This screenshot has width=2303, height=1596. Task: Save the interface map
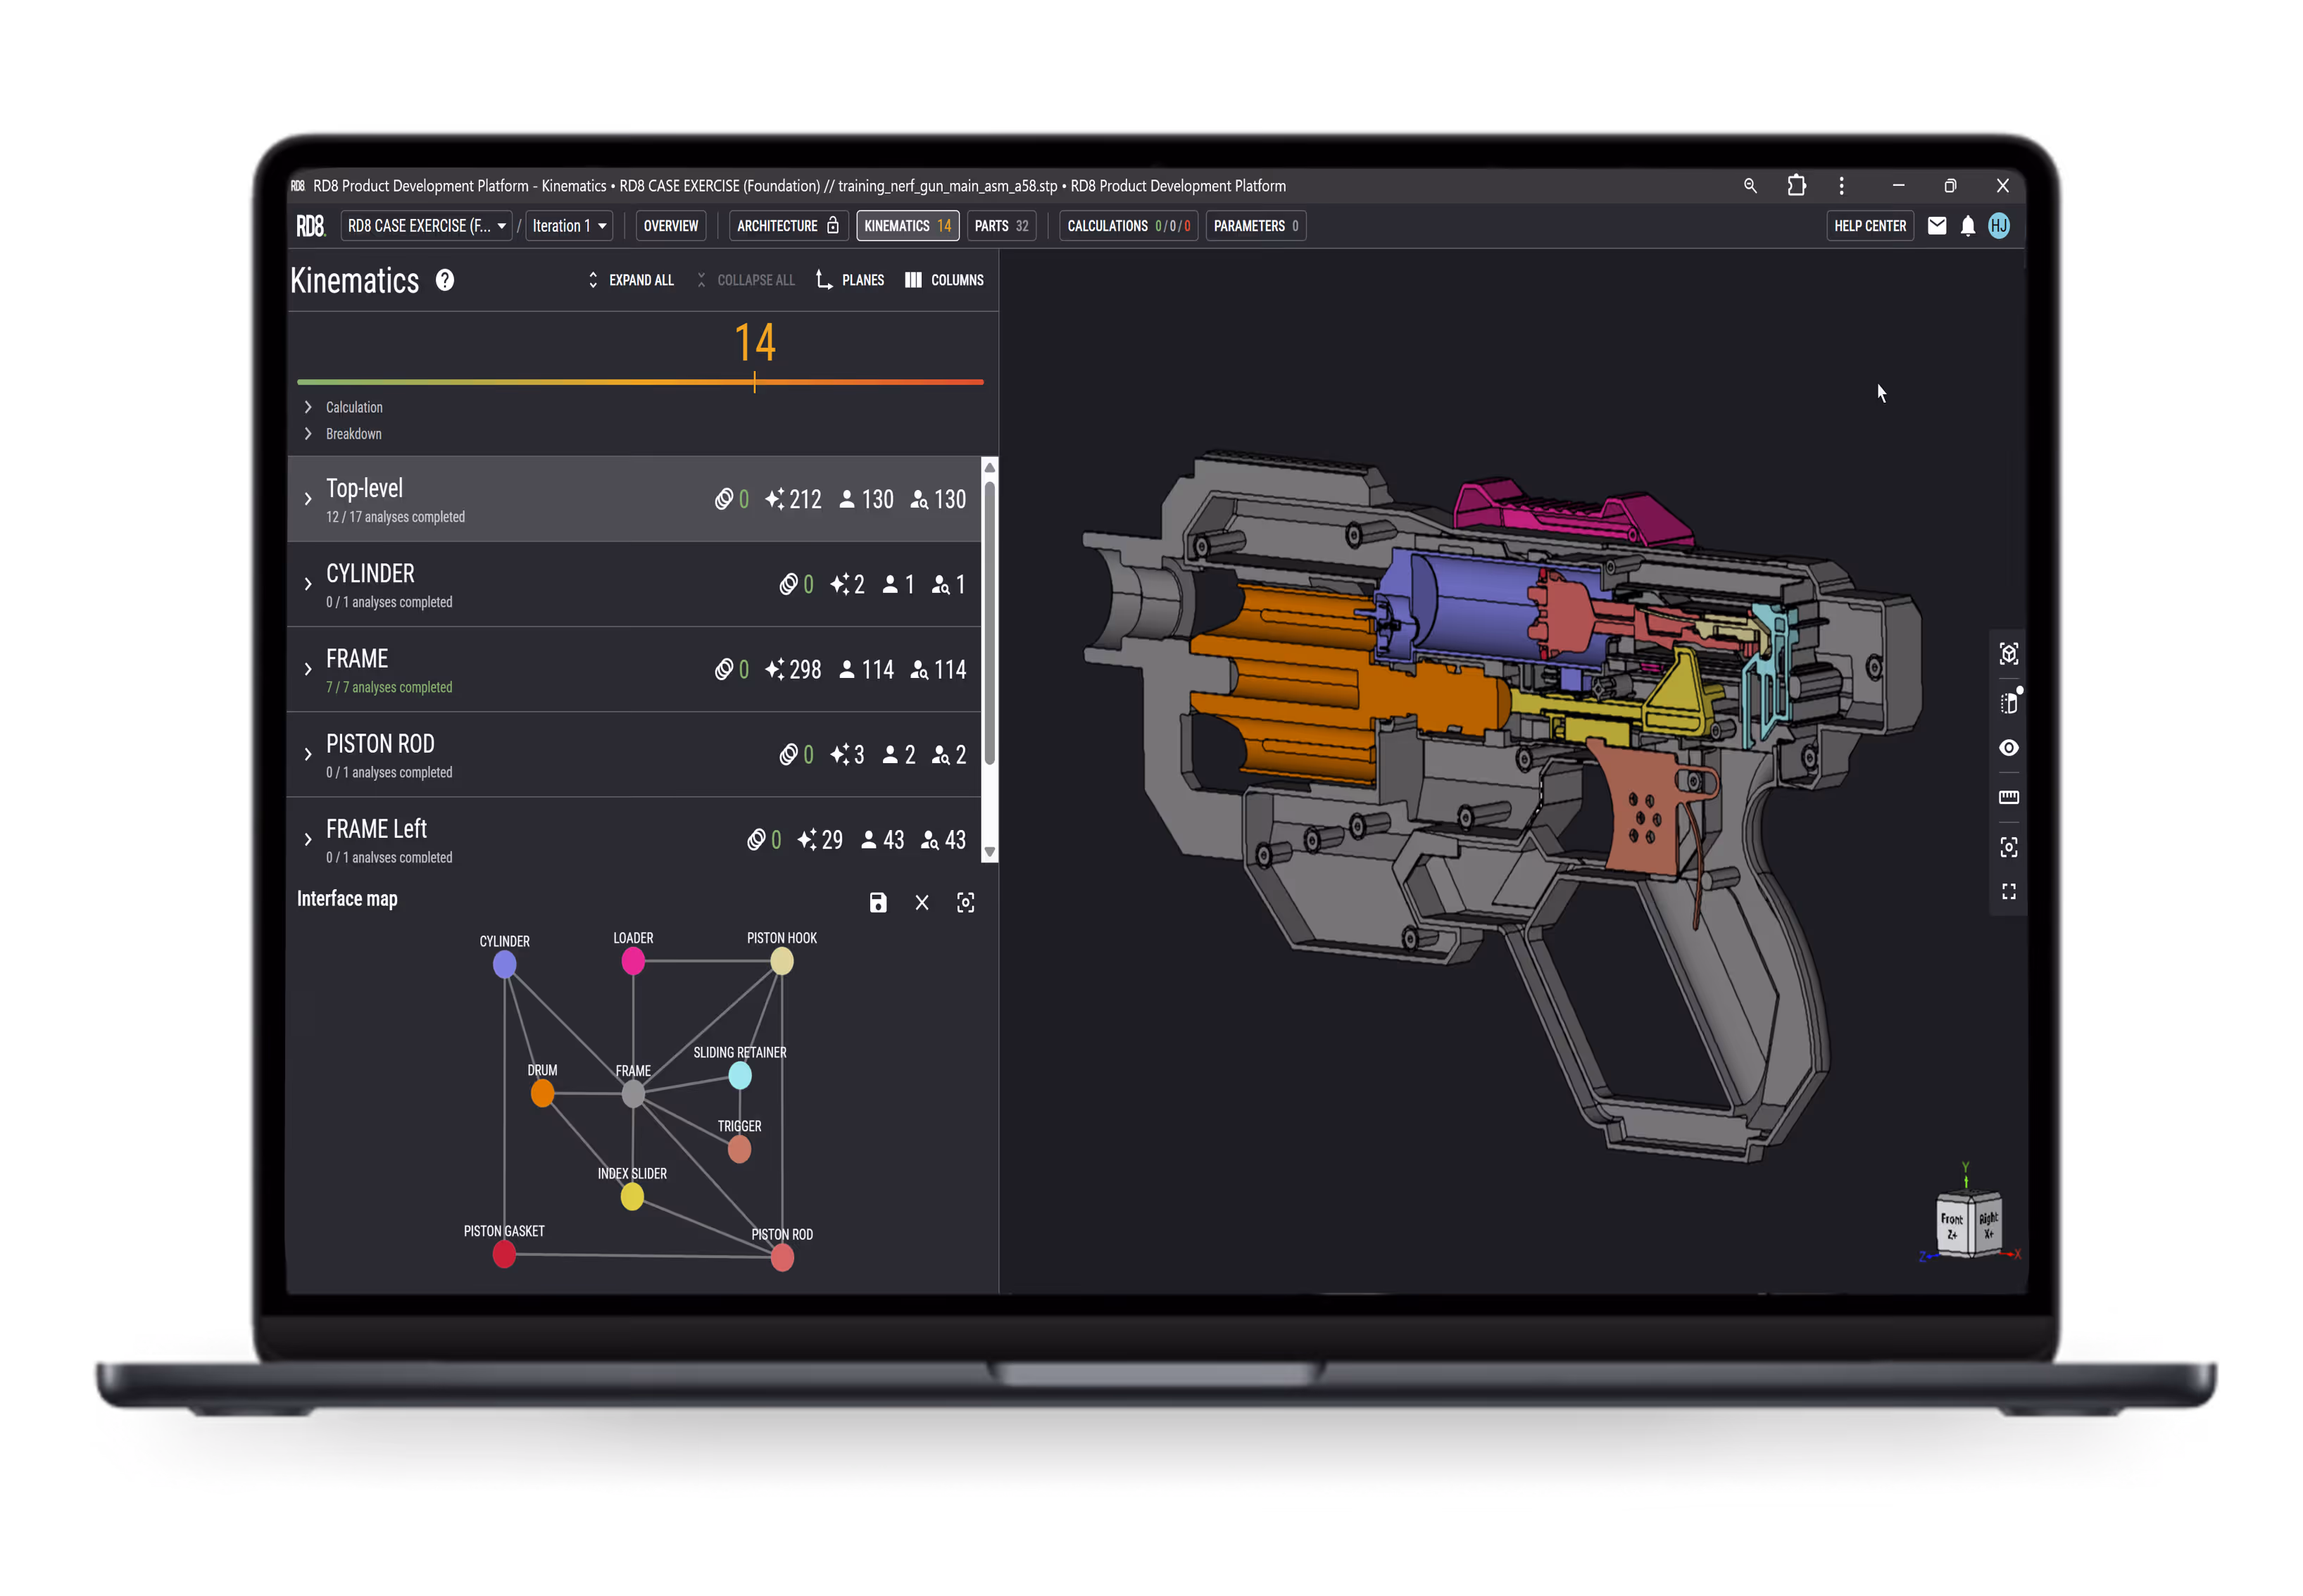[x=877, y=902]
